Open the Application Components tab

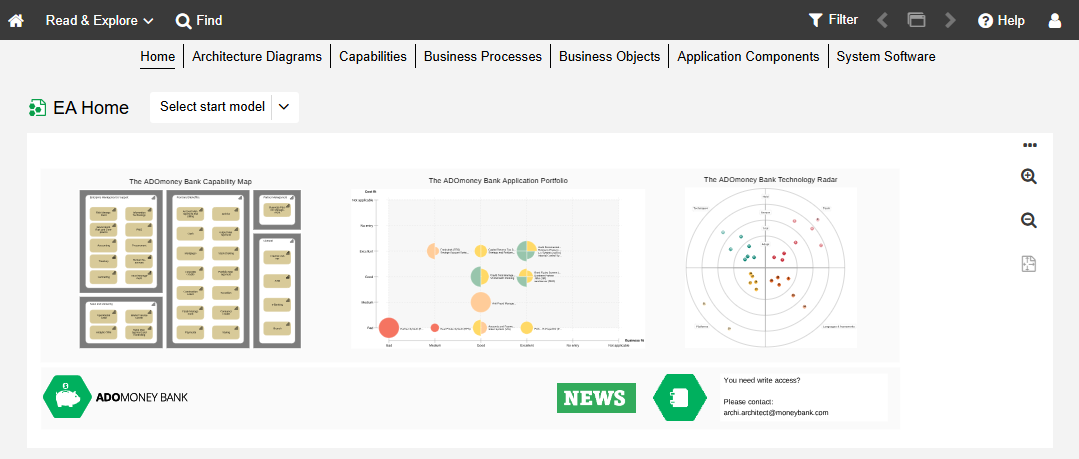click(x=748, y=57)
